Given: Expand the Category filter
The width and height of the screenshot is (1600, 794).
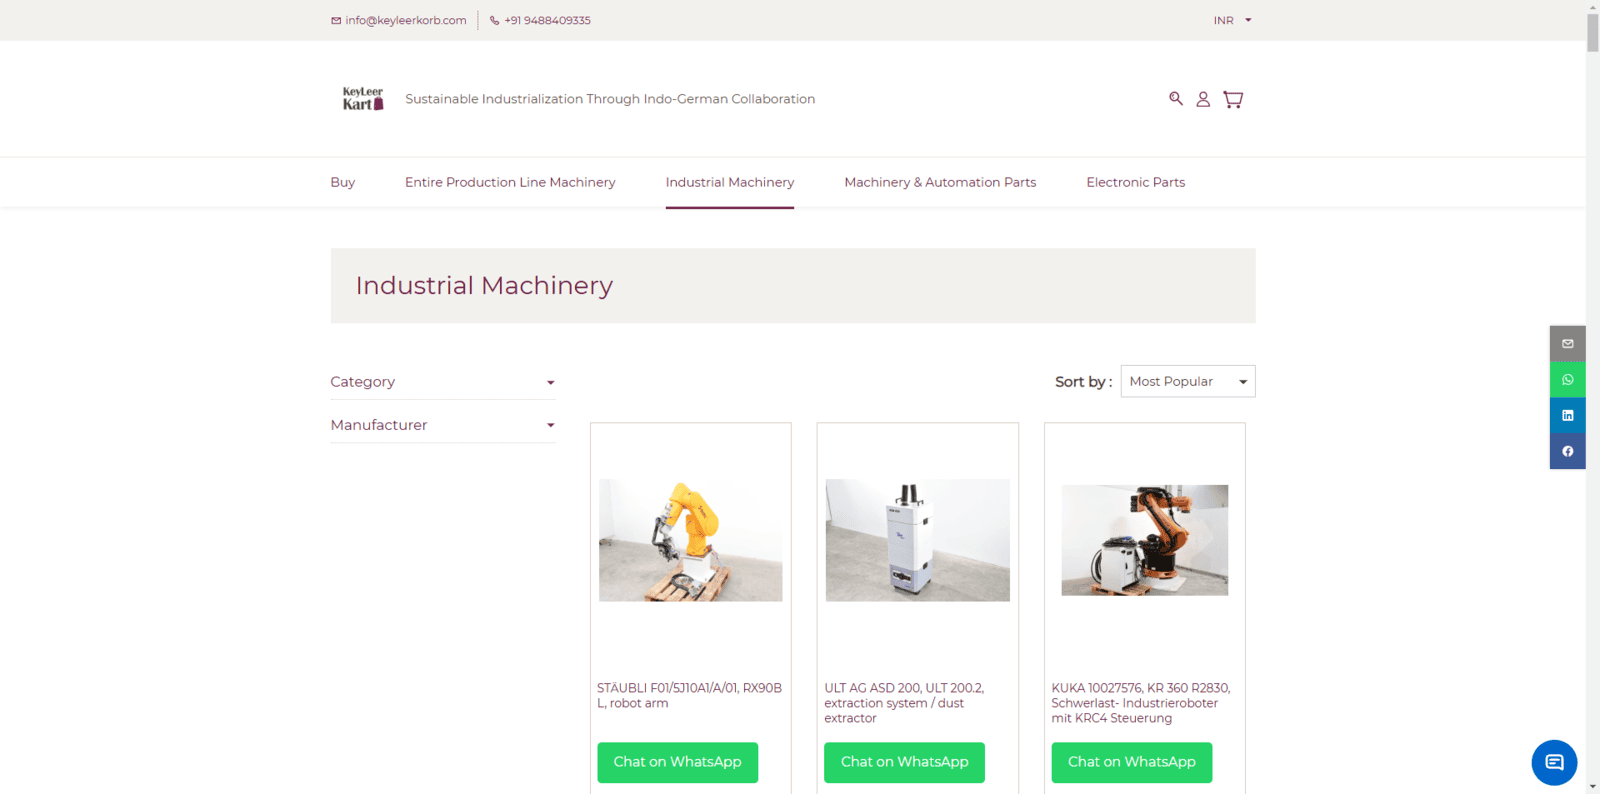Looking at the screenshot, I should click(442, 382).
